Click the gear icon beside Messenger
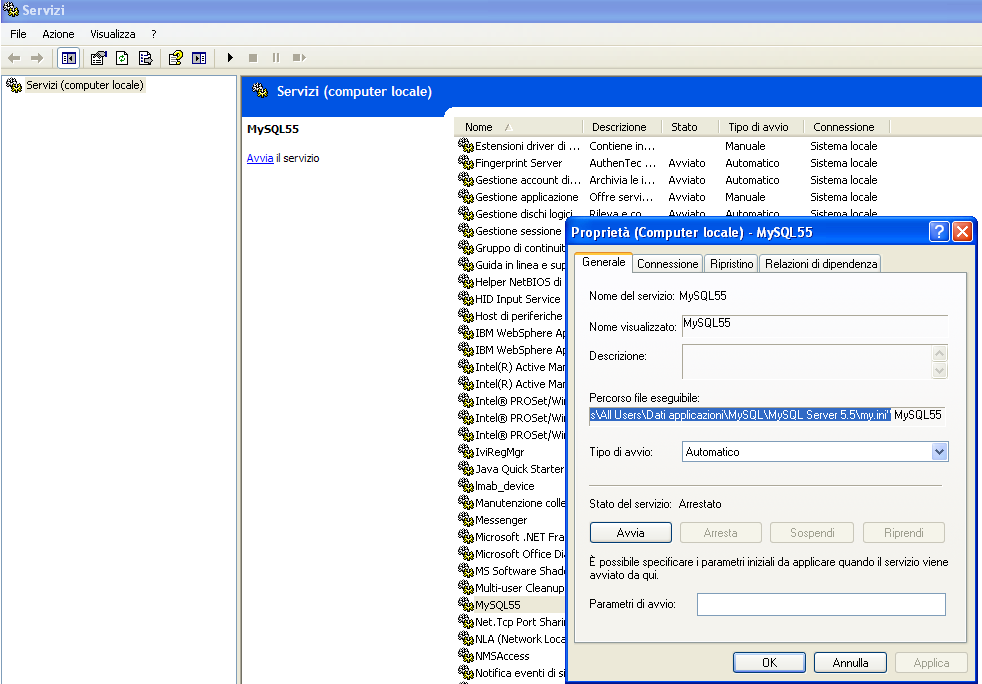Viewport: 982px width, 684px height. click(x=466, y=520)
